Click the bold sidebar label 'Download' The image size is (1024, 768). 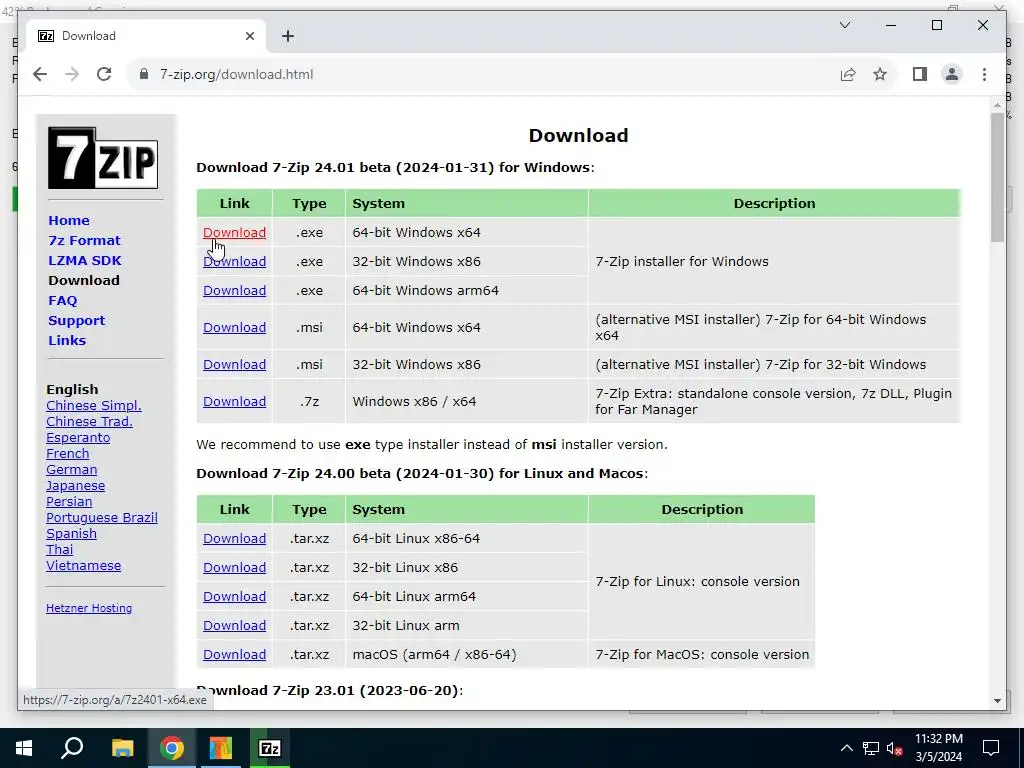pyautogui.click(x=84, y=281)
